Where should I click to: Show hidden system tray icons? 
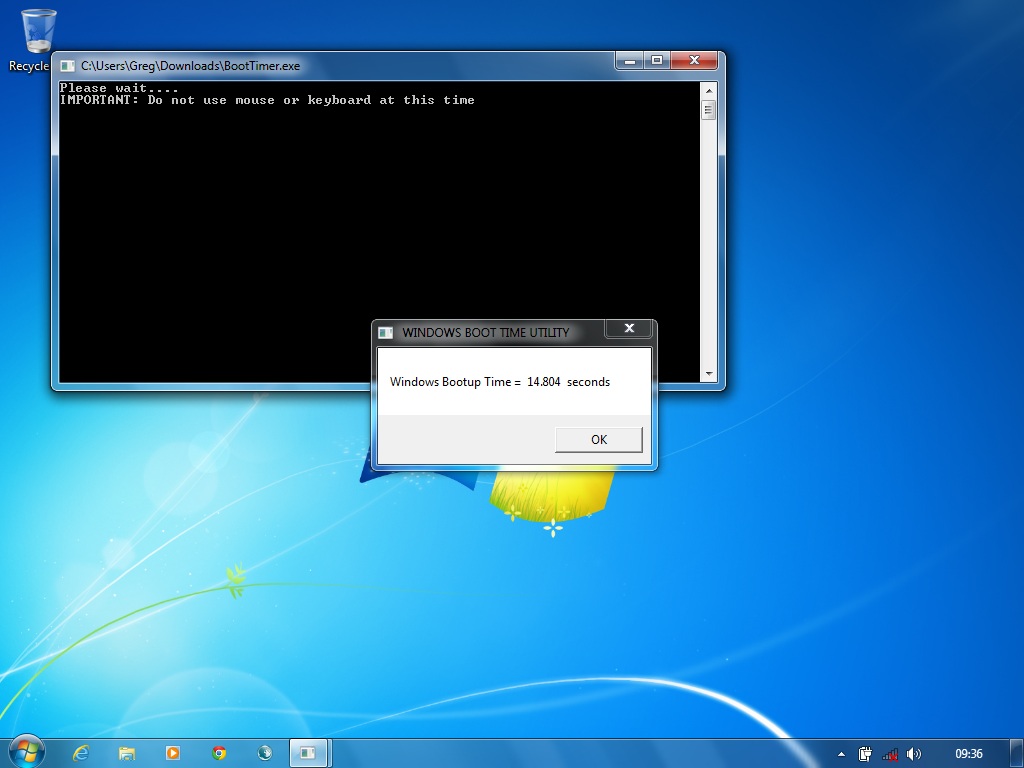[x=841, y=754]
